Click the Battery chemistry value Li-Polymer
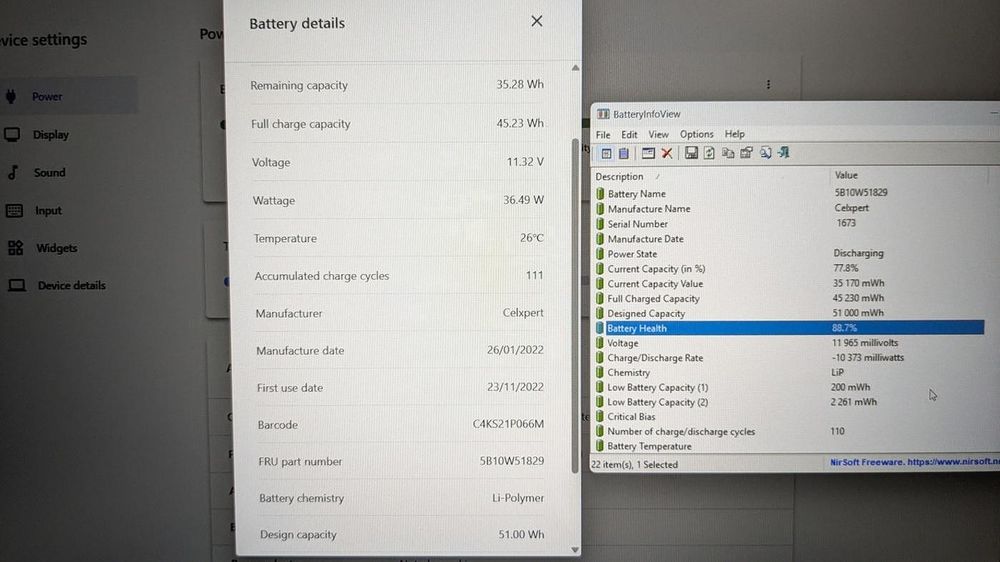The height and width of the screenshot is (562, 1000). tap(518, 498)
